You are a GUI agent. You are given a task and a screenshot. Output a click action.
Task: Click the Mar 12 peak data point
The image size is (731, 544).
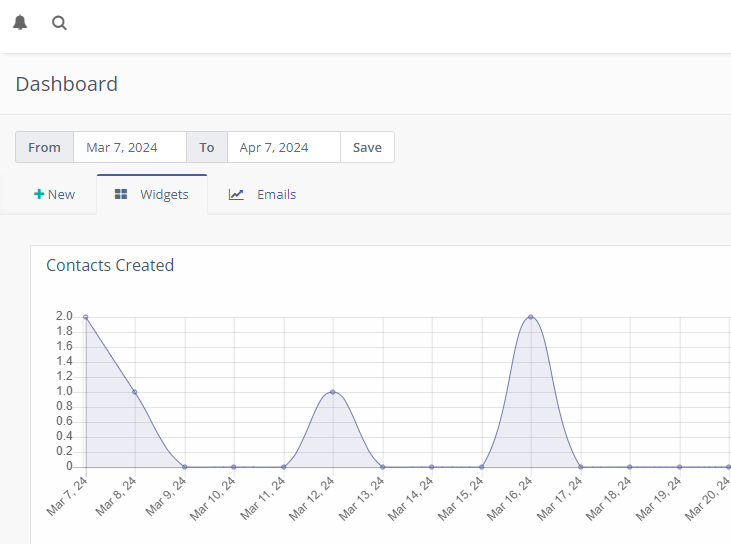coord(332,392)
